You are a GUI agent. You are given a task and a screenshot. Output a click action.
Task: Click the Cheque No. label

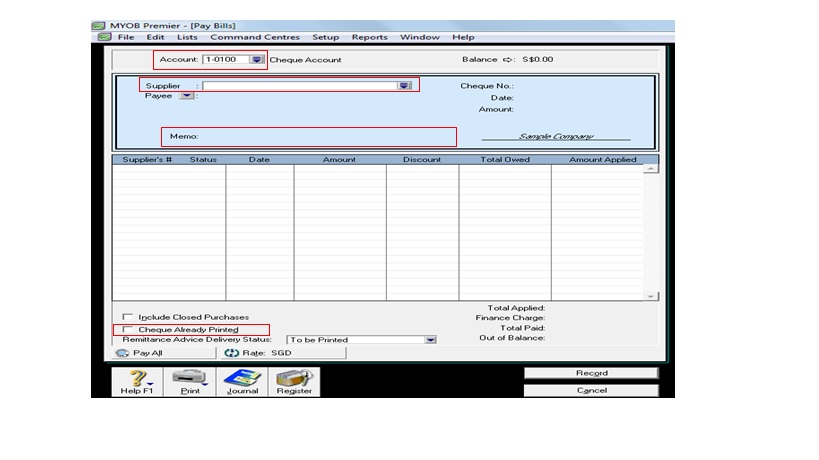click(487, 86)
